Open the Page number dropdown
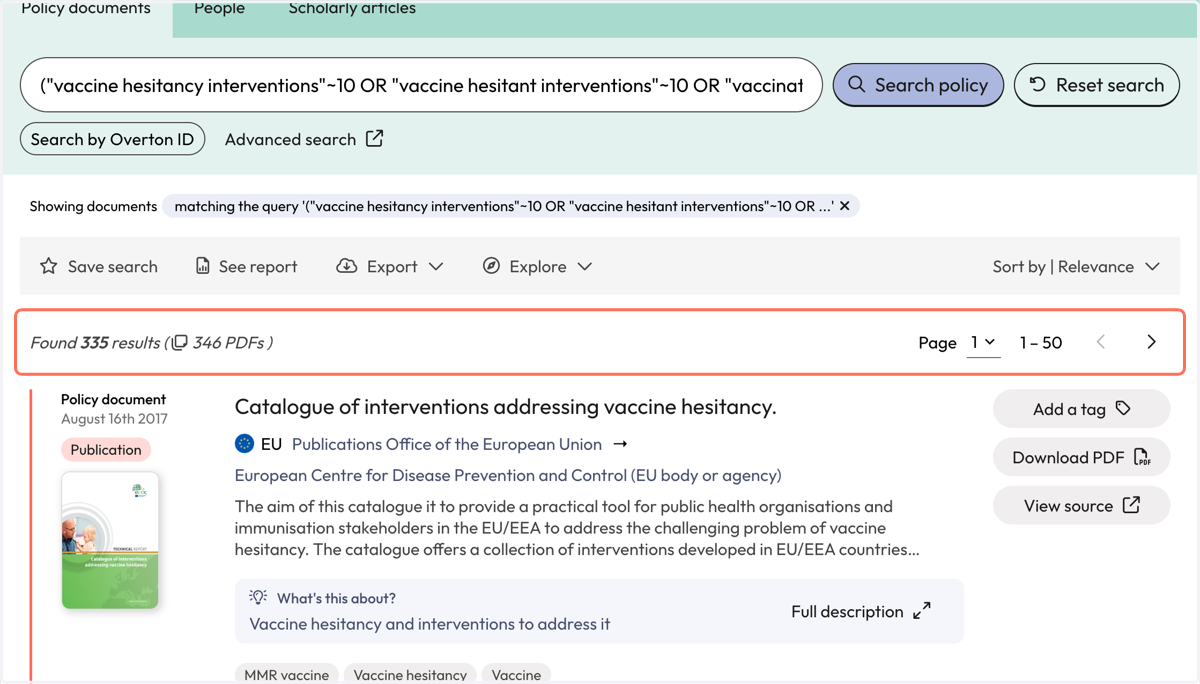Viewport: 1200px width, 684px height. [984, 342]
